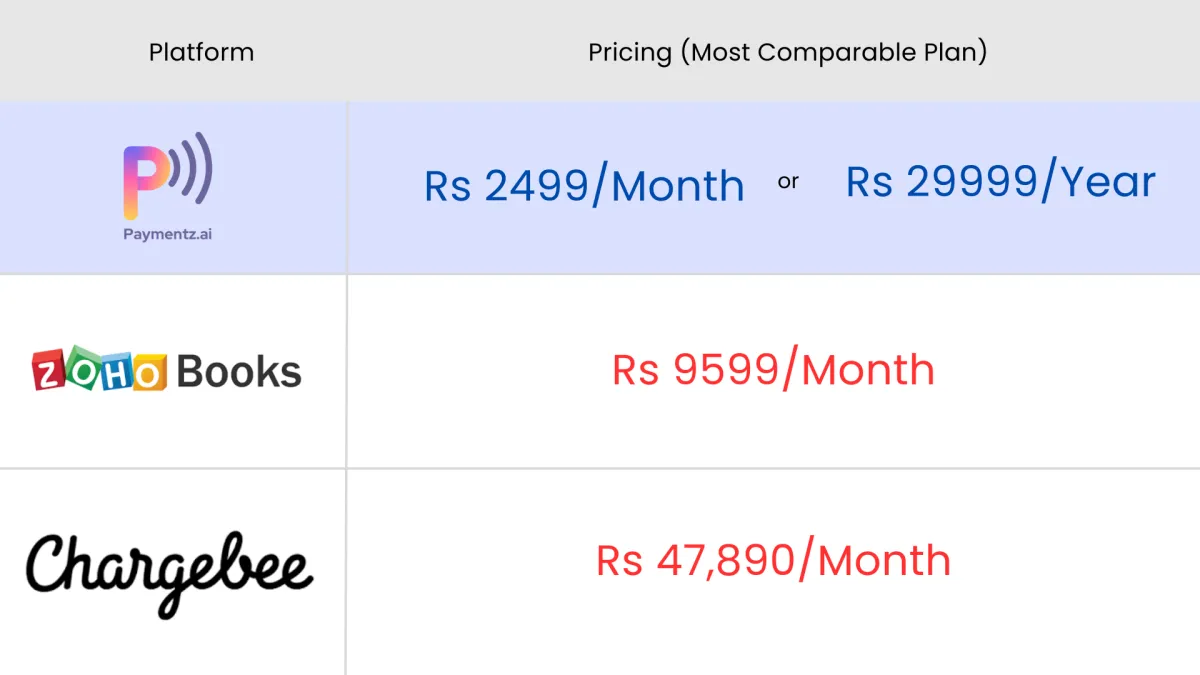
Task: Click the yellow O block in Zoho logo
Action: point(148,373)
